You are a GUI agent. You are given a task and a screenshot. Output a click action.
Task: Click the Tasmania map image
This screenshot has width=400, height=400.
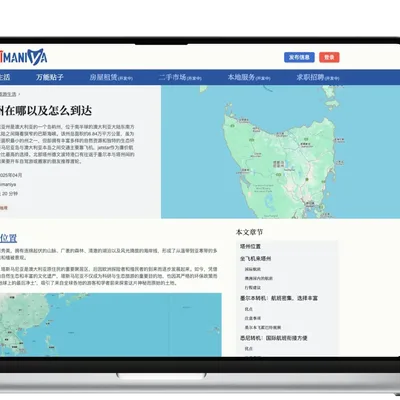(x=280, y=152)
